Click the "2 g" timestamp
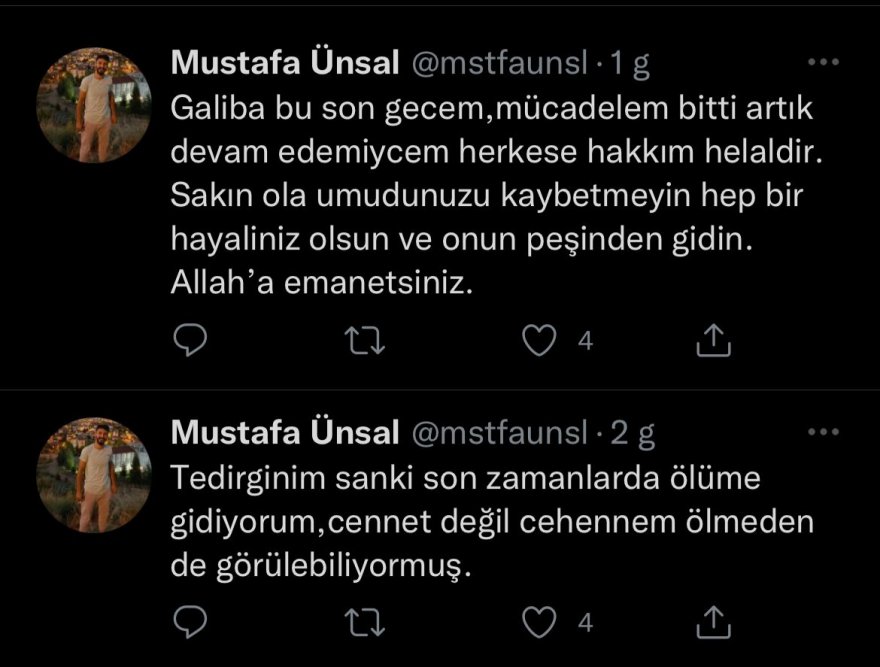Screen dimensions: 880x667 [632, 433]
